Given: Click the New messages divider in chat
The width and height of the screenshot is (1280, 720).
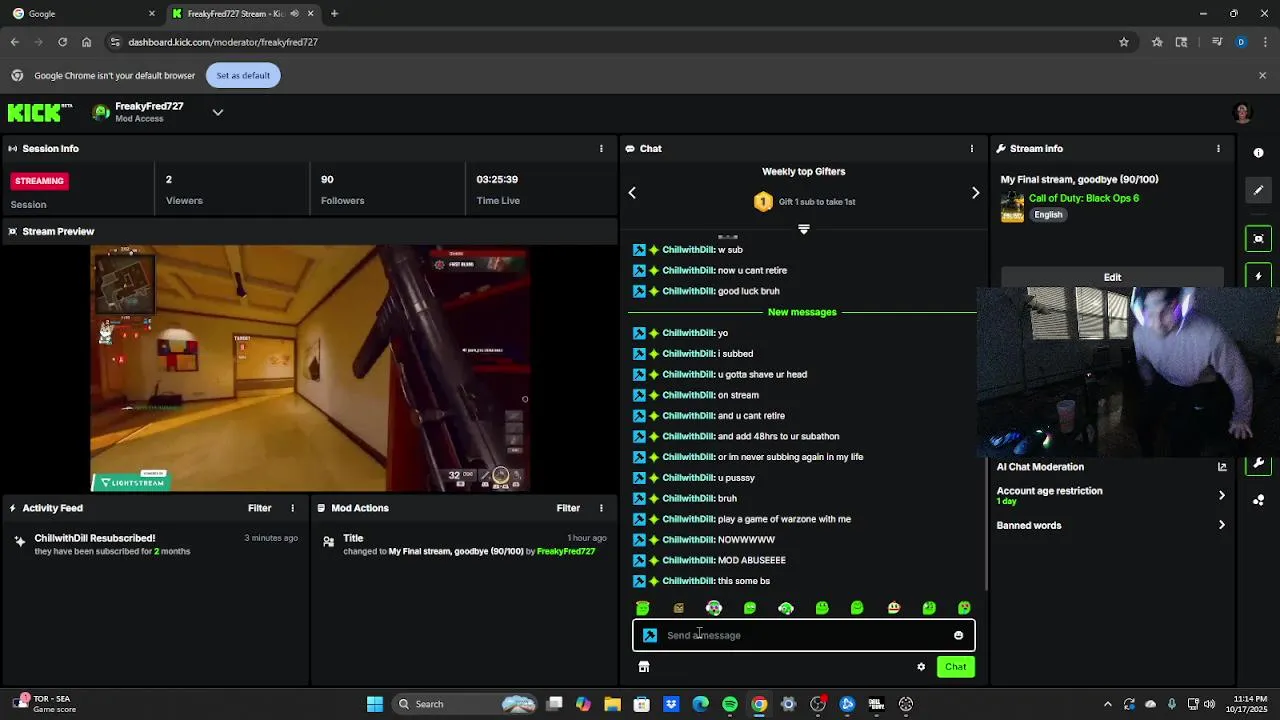Looking at the screenshot, I should 802,312.
